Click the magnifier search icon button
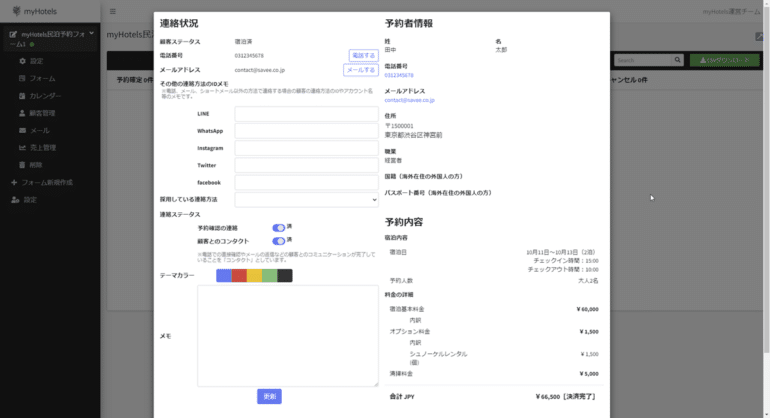770x418 pixels. pos(678,60)
